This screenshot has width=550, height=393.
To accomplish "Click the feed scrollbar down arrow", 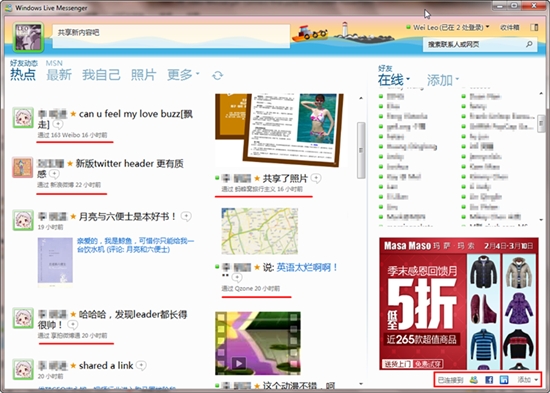I will click(361, 384).
